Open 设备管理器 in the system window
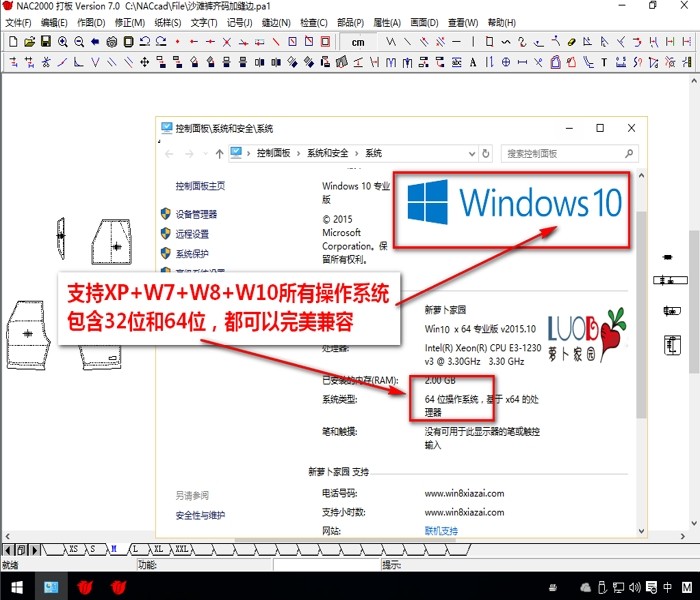The width and height of the screenshot is (700, 600). click(x=196, y=214)
